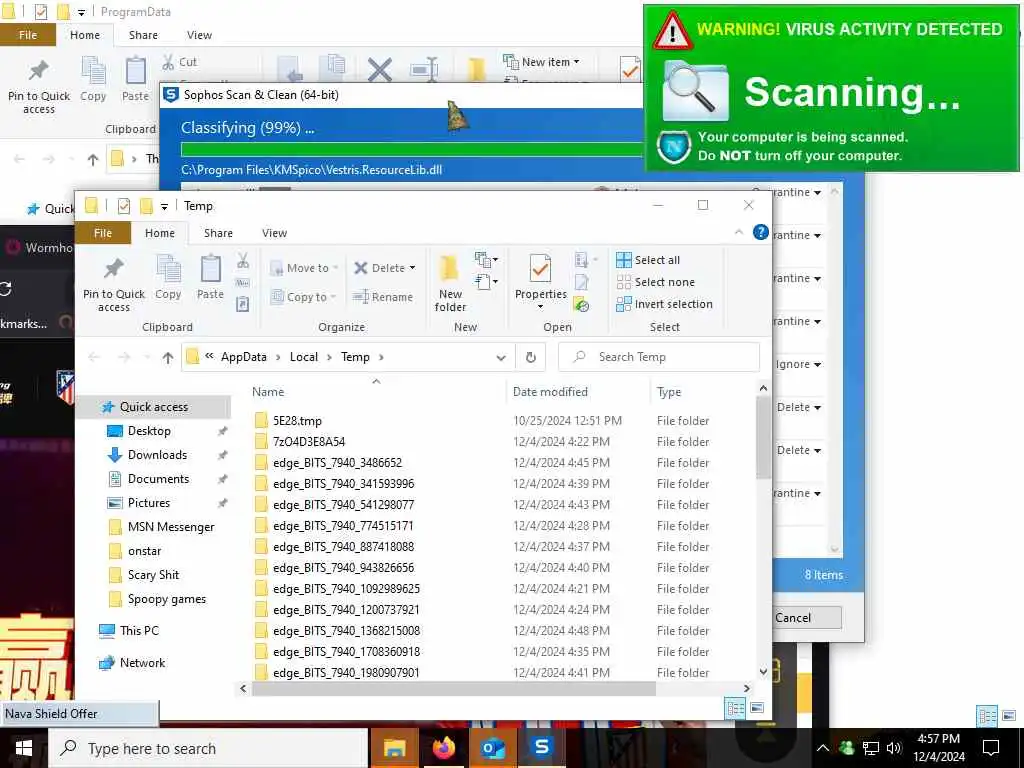Switch Temp window to Large icons view
Screen dimensions: 1024x768
click(x=757, y=708)
